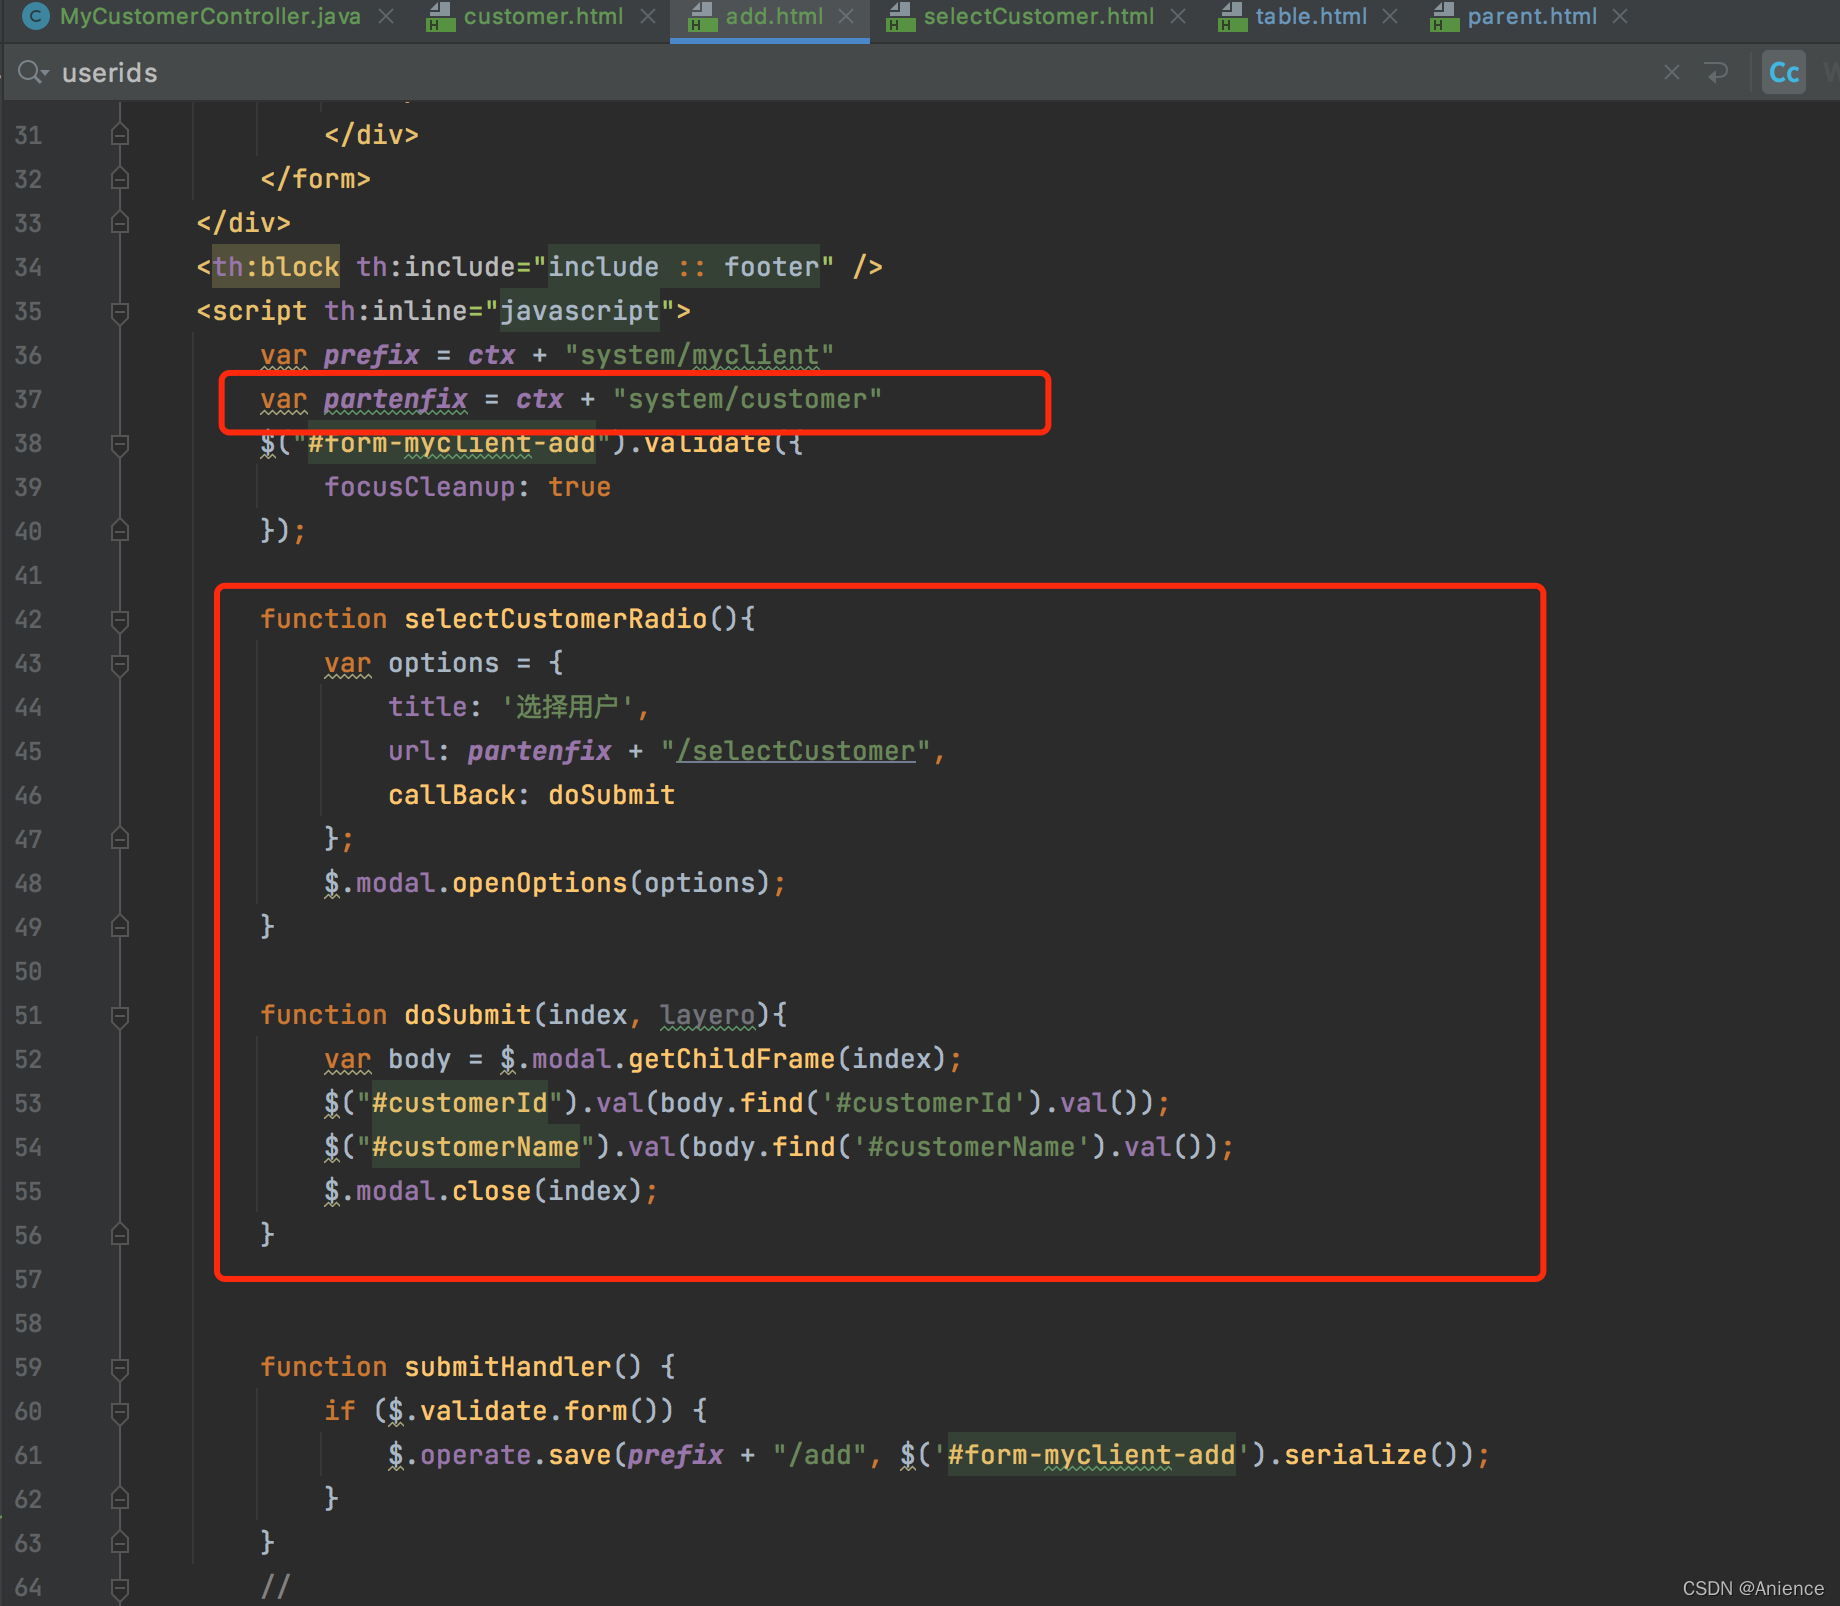Open the customer.html editor tab
Screen dimensions: 1840x1606
[x=543, y=16]
